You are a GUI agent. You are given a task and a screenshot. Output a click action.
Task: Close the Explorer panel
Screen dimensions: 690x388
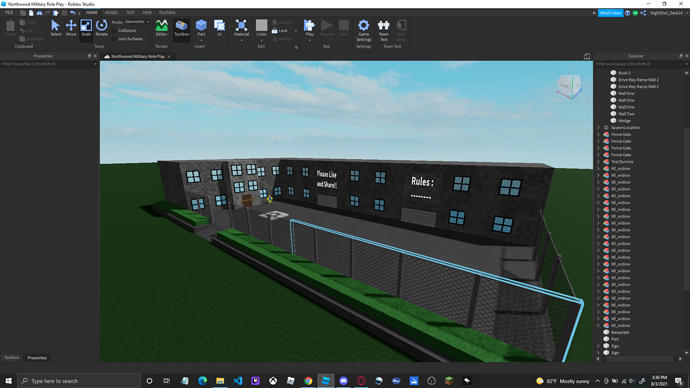[686, 56]
